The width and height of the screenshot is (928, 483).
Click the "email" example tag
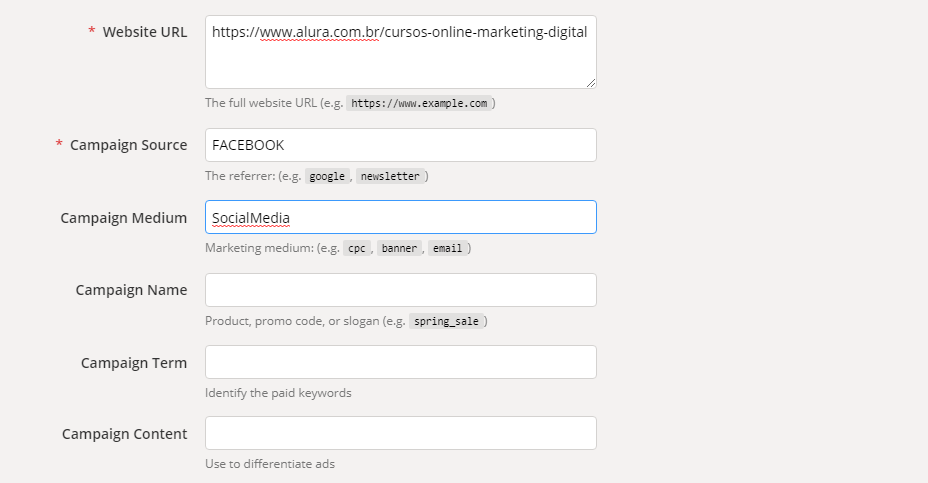pyautogui.click(x=447, y=248)
